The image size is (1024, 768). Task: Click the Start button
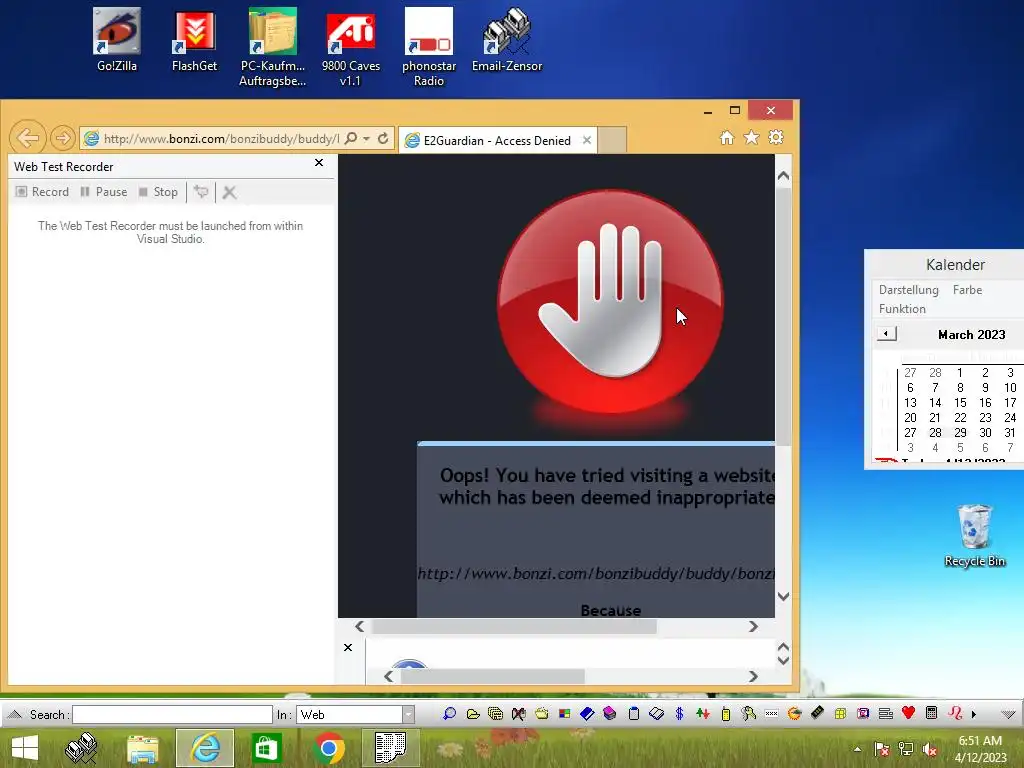click(x=25, y=748)
